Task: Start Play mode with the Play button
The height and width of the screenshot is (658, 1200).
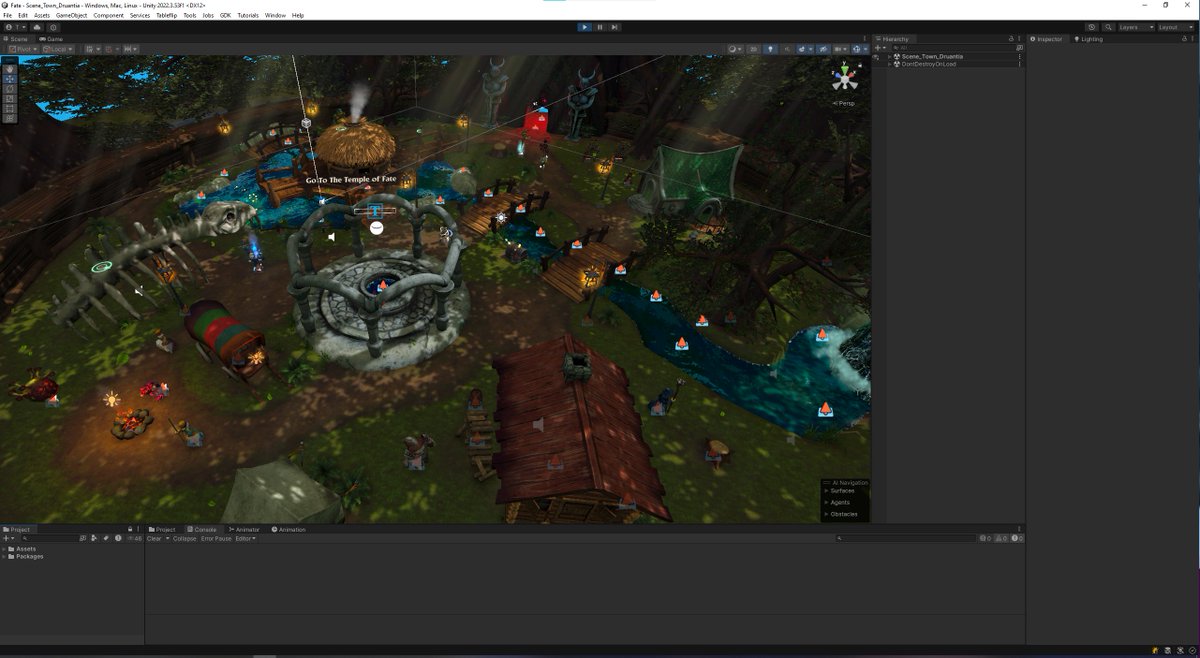Action: point(584,27)
